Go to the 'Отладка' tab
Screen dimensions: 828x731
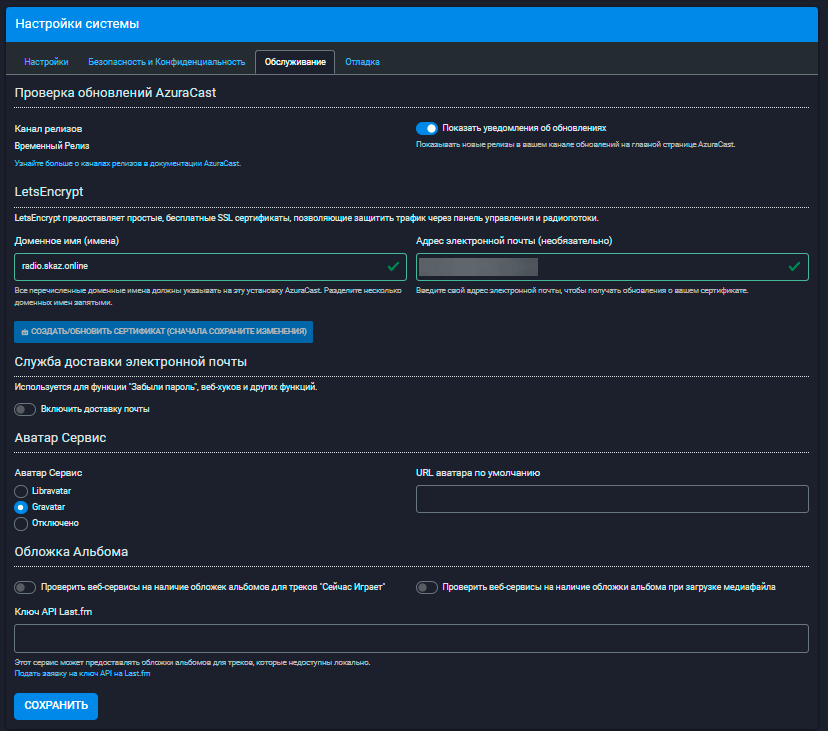point(362,62)
